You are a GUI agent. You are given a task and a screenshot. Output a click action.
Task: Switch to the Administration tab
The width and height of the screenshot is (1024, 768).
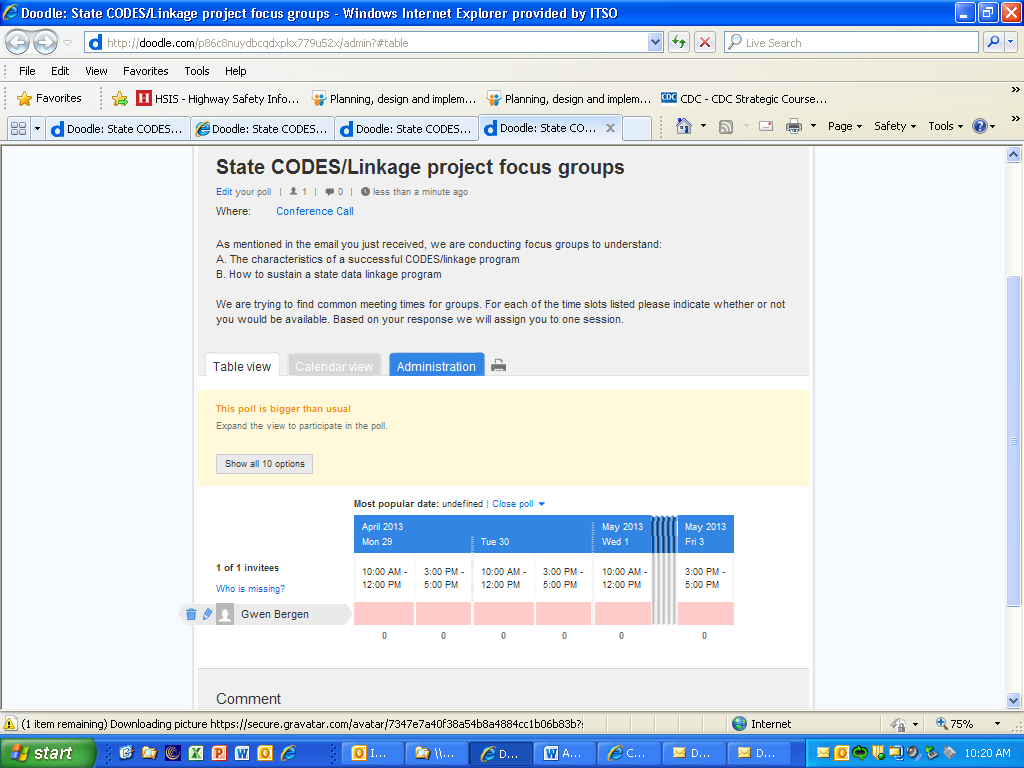click(x=436, y=366)
